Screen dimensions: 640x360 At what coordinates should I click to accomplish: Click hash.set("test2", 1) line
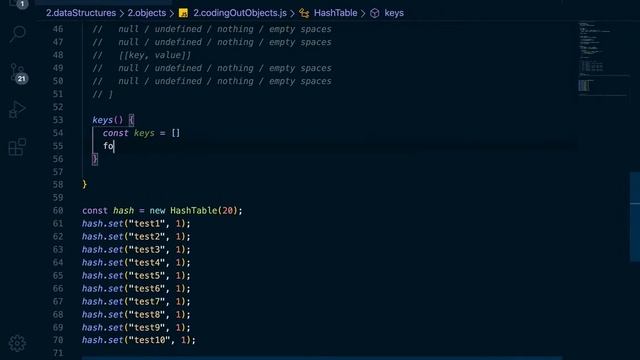[136, 237]
